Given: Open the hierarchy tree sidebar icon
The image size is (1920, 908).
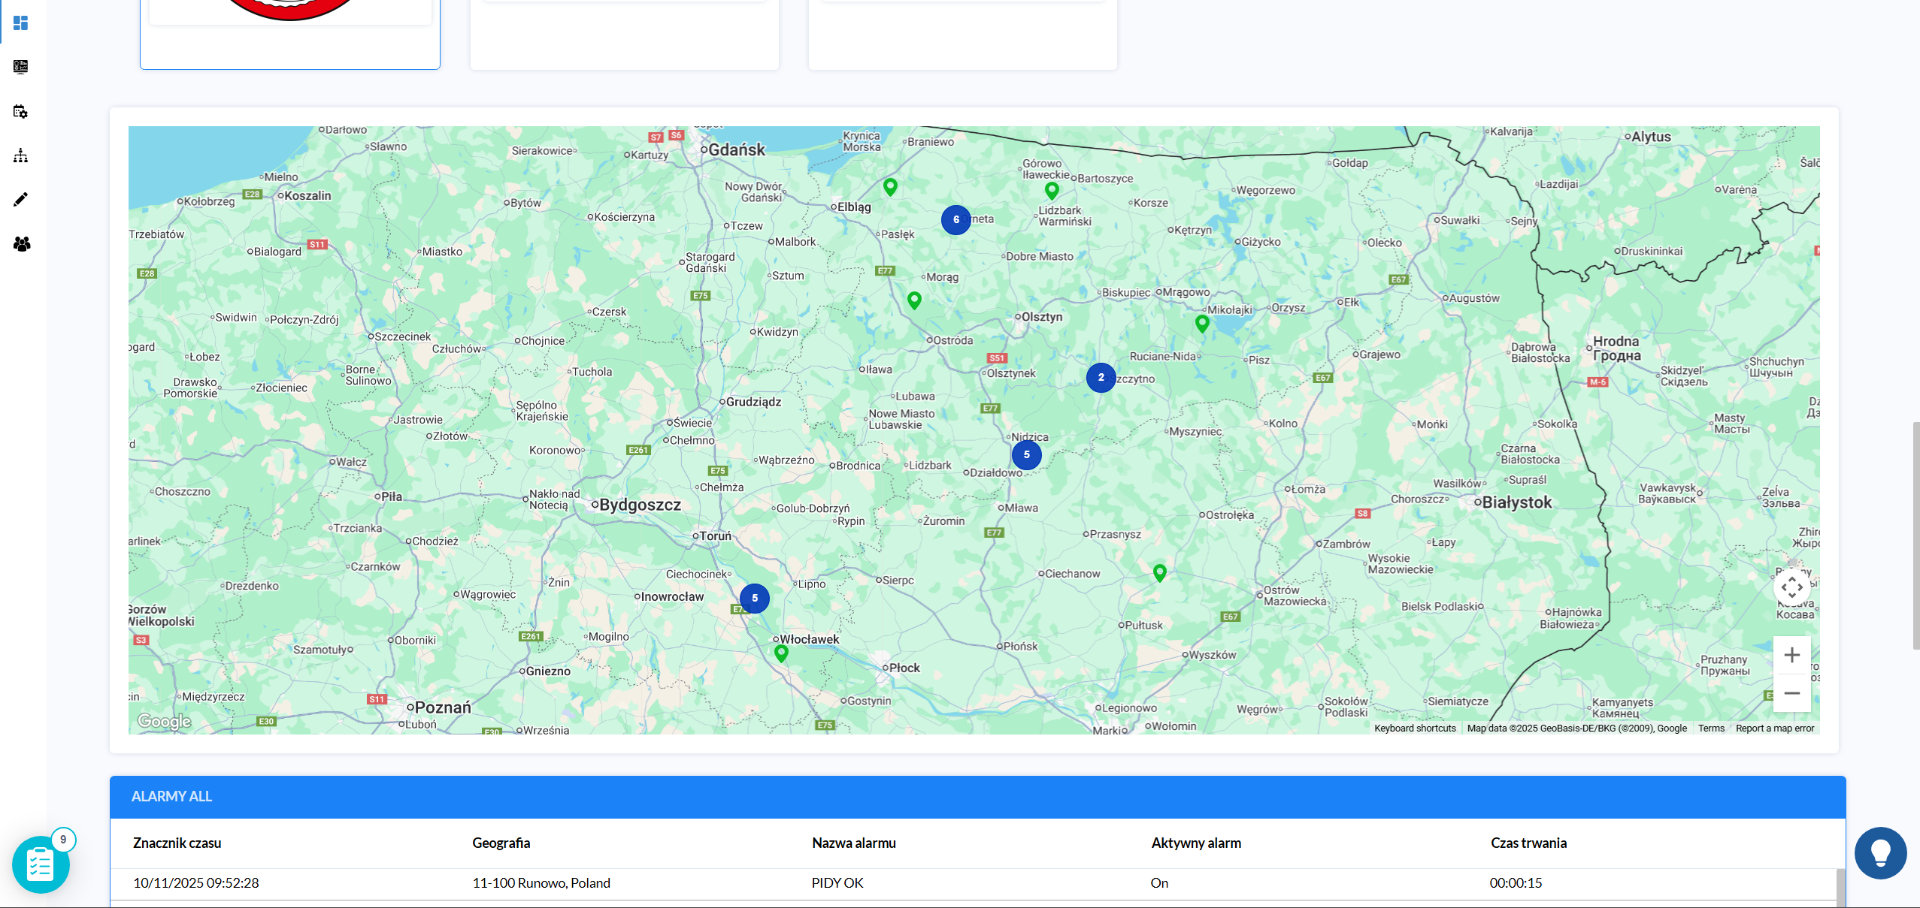Looking at the screenshot, I should pyautogui.click(x=20, y=155).
